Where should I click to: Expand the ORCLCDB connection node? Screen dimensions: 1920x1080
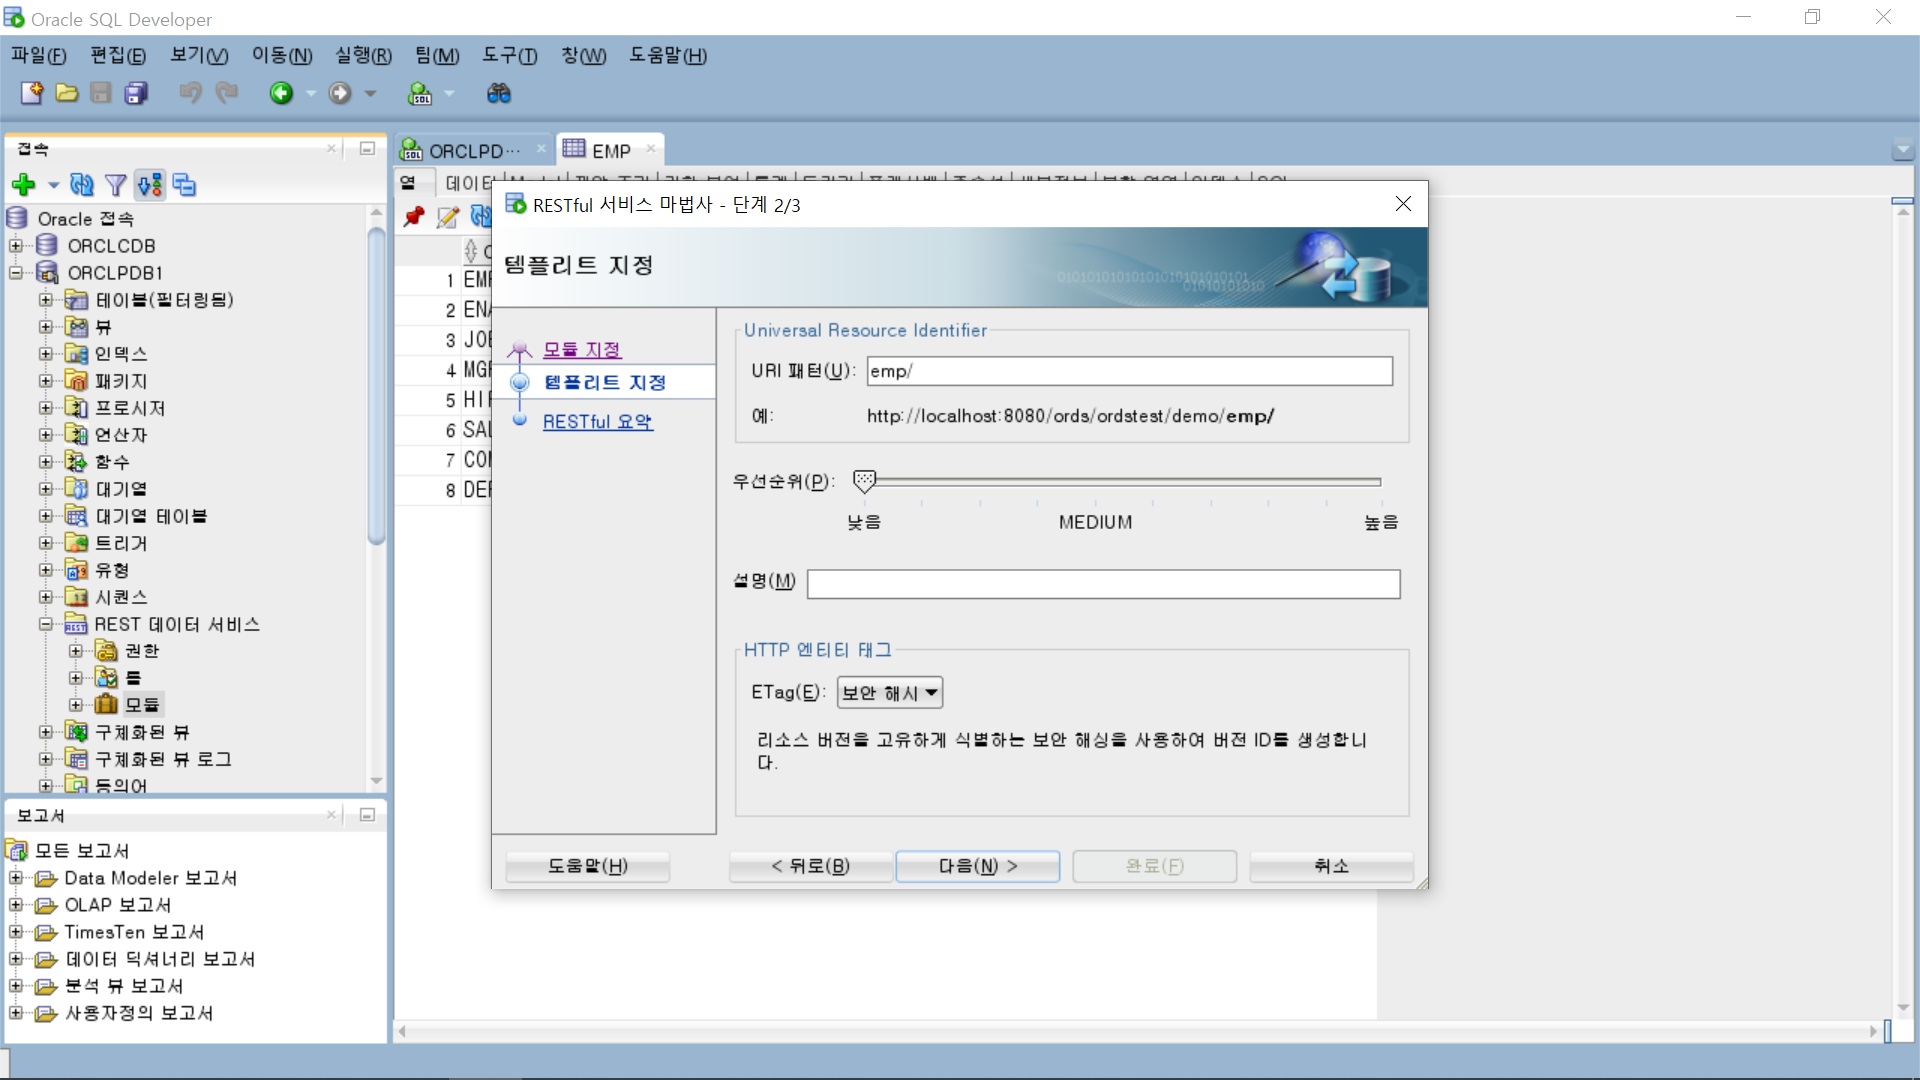click(16, 245)
